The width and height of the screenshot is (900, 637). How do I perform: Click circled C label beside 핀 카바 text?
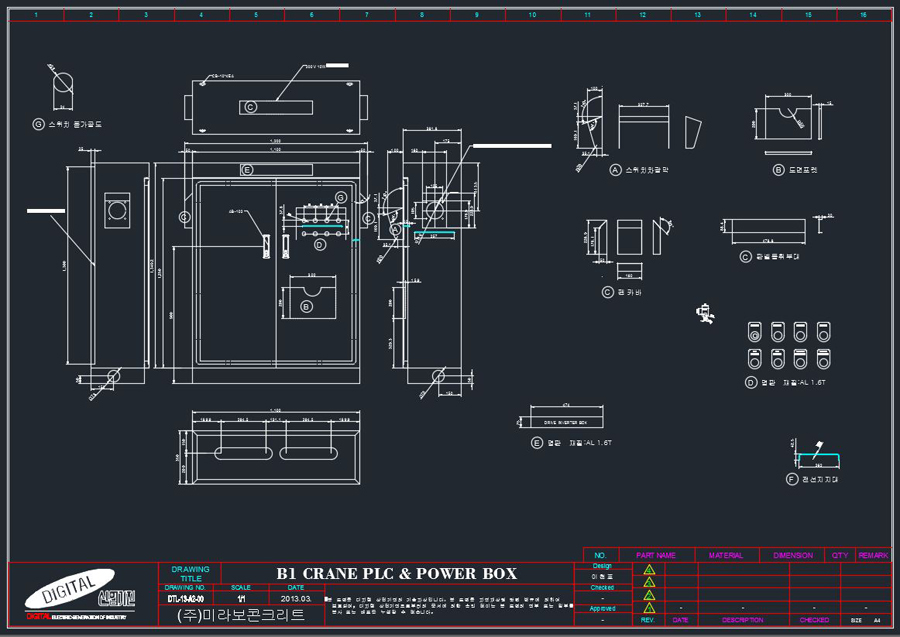point(608,292)
